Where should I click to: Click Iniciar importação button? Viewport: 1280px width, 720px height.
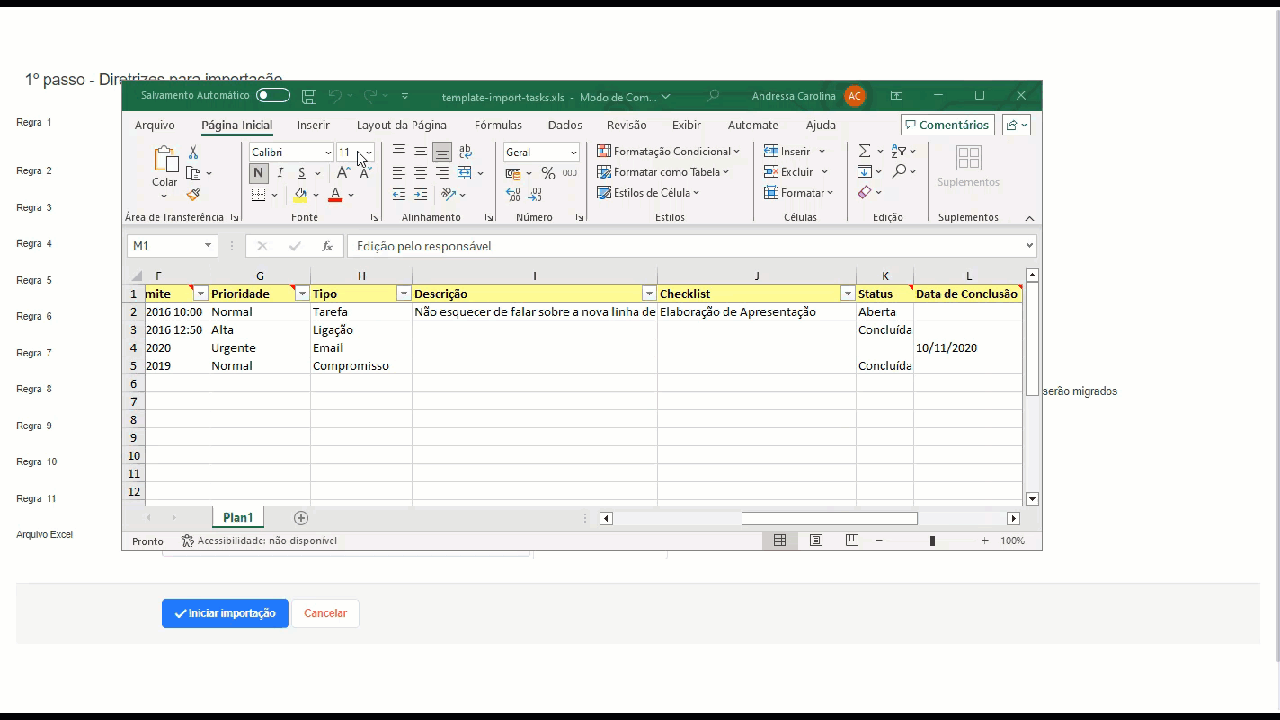225,613
